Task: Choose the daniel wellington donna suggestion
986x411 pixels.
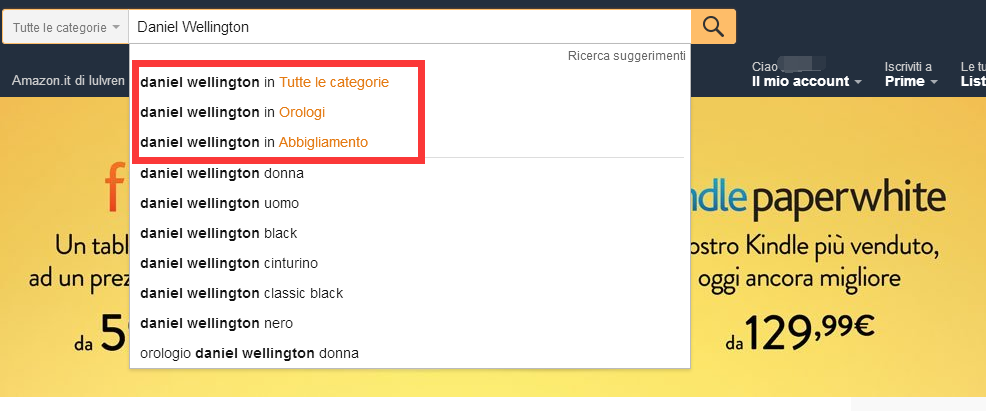Action: [409, 173]
